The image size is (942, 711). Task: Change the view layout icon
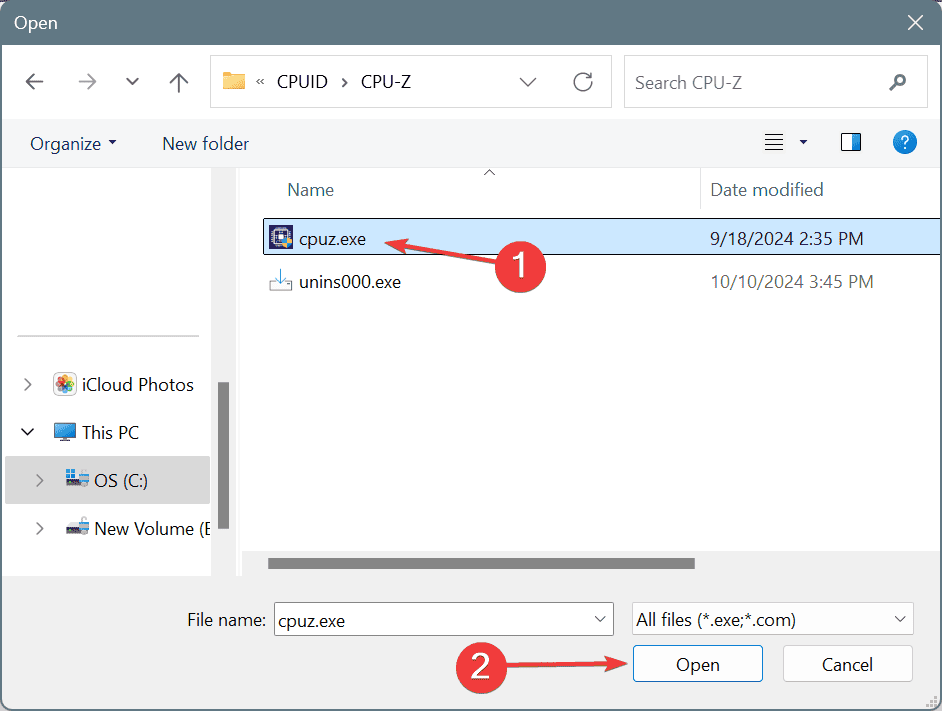point(774,142)
